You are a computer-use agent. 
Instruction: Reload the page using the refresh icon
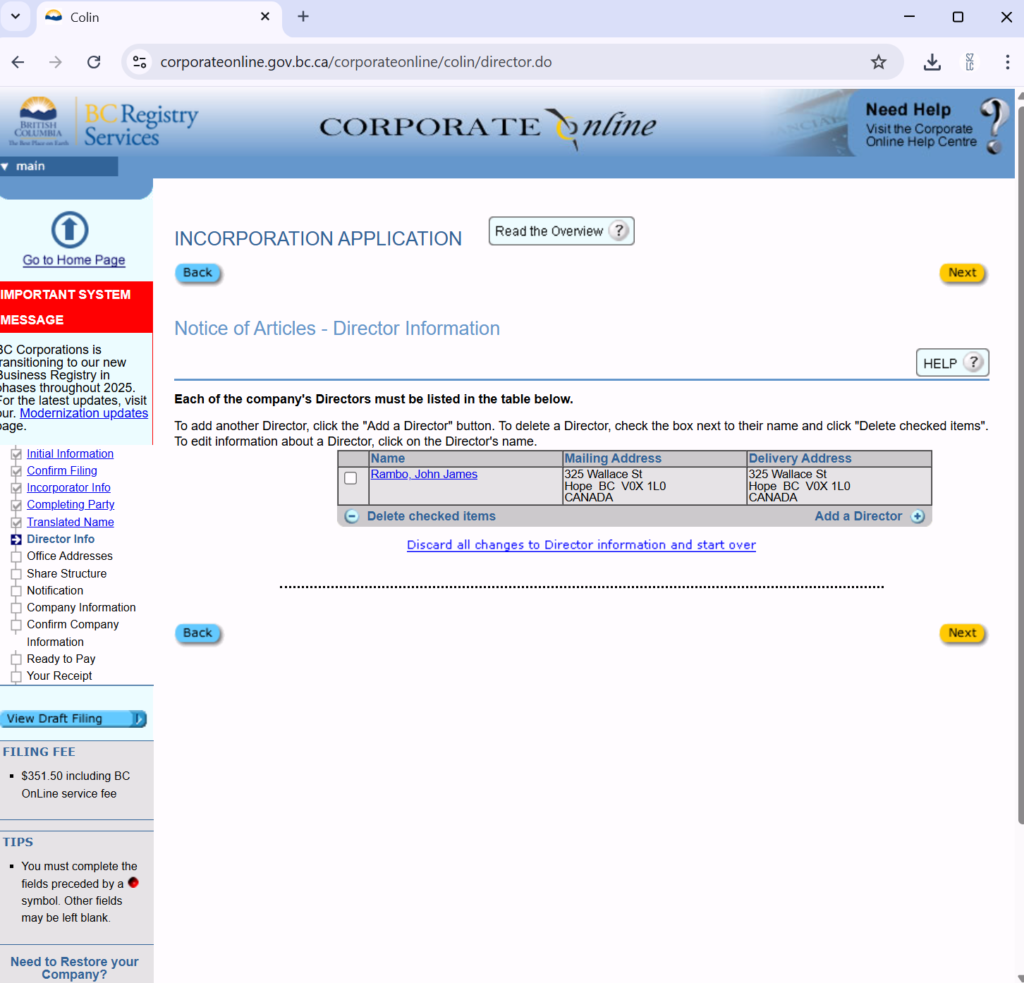[94, 62]
